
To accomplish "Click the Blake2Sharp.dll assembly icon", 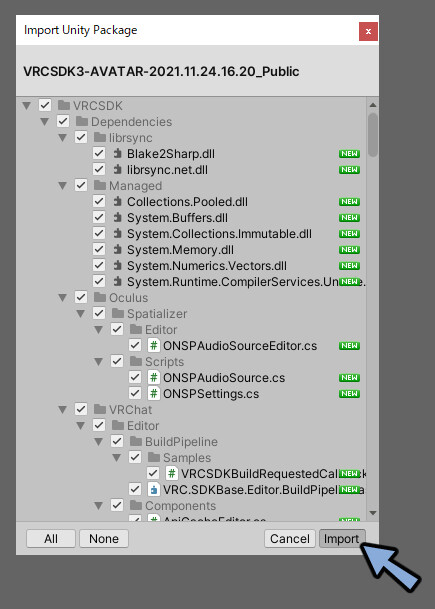I will pos(117,153).
